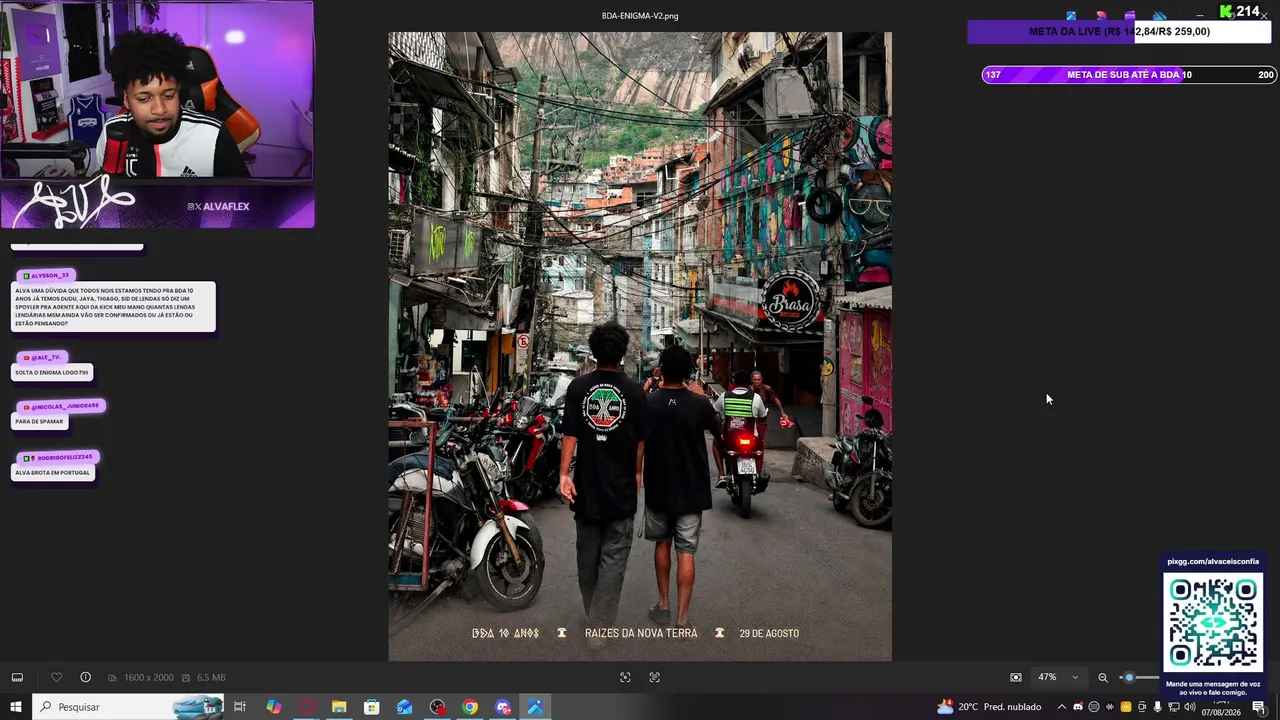Viewport: 1280px width, 720px height.
Task: Zoom out with the magnifier minus icon
Action: (1103, 677)
